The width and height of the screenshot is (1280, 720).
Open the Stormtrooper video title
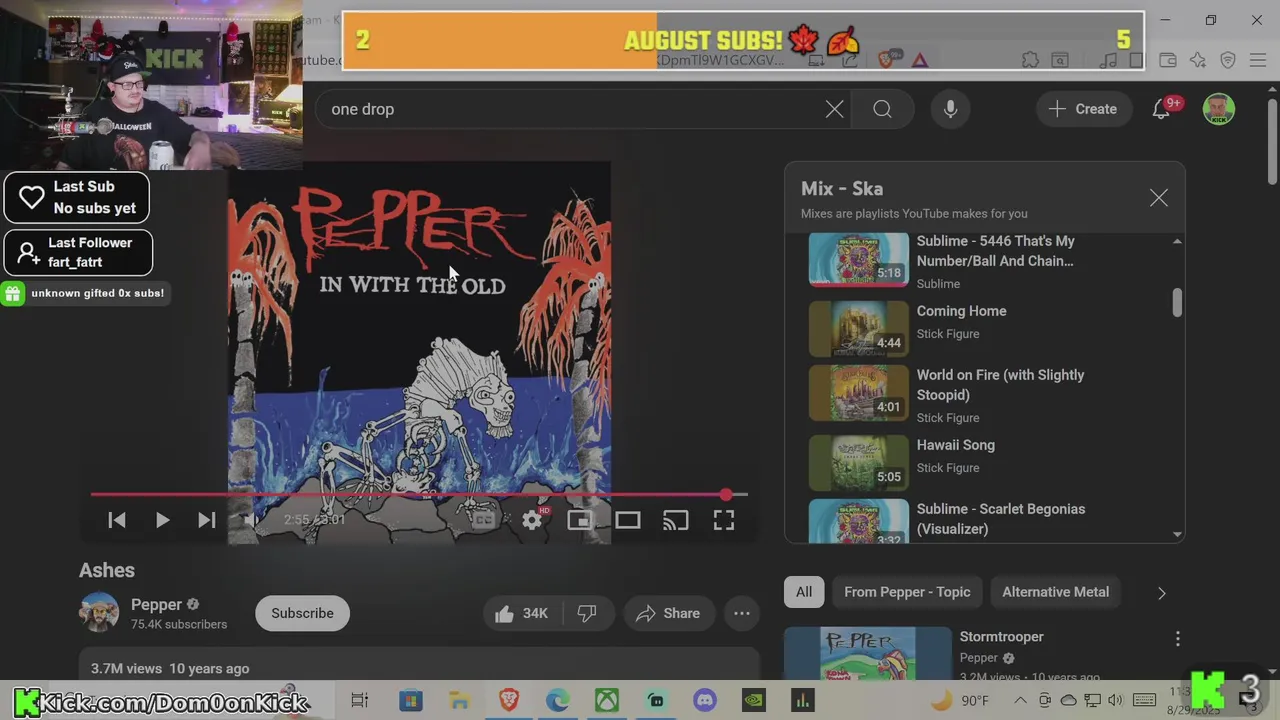(1001, 637)
